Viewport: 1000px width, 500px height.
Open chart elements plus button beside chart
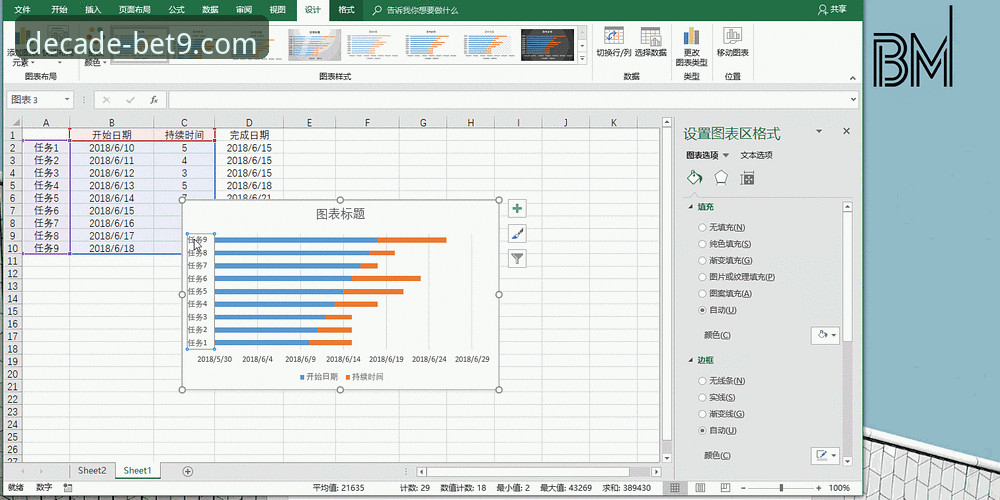click(x=518, y=209)
